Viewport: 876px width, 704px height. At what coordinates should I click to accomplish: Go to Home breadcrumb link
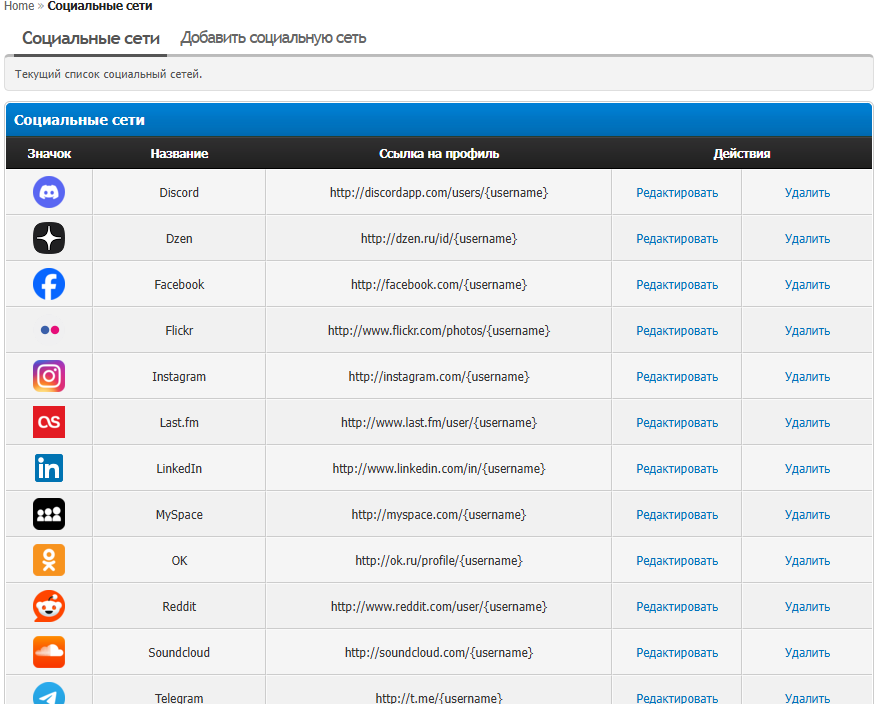click(19, 6)
